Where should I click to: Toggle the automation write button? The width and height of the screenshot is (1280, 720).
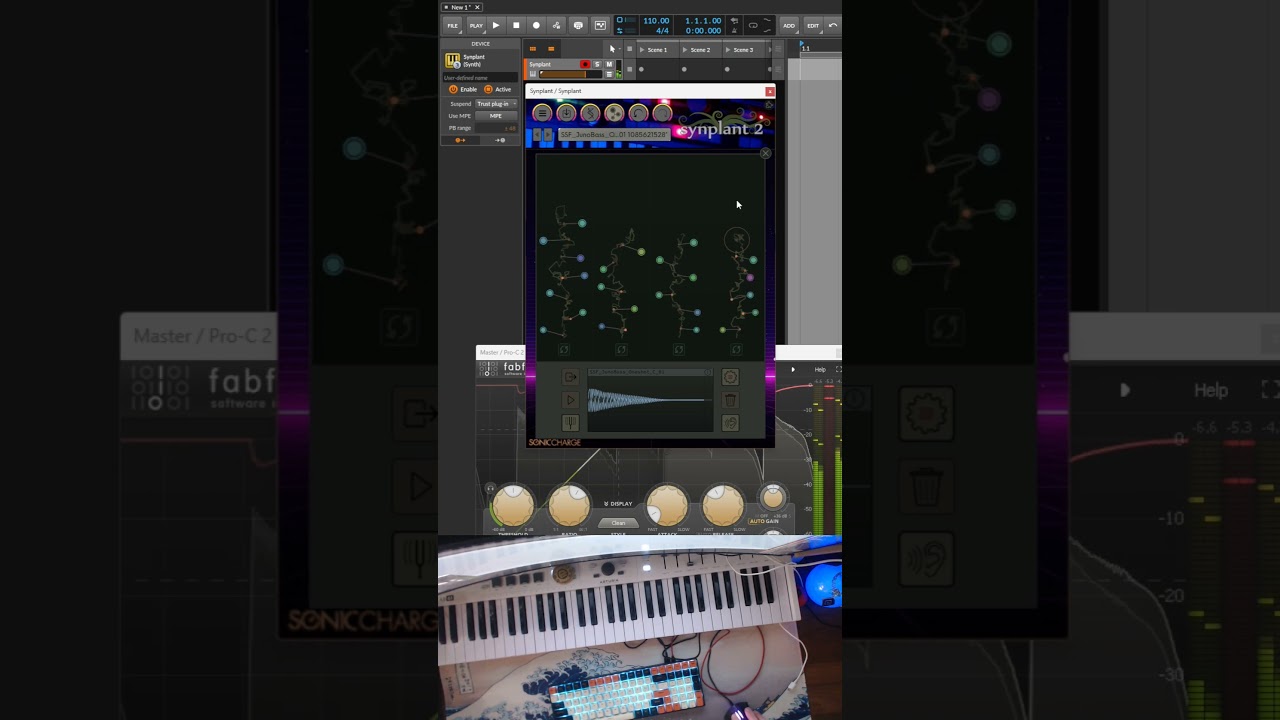pyautogui.click(x=556, y=25)
